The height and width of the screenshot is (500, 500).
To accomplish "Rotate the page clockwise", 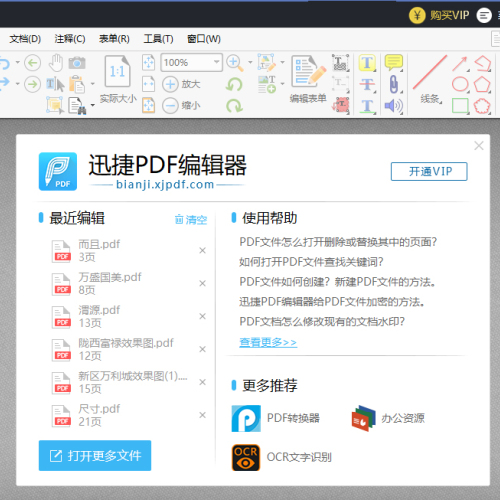I will pyautogui.click(x=234, y=106).
